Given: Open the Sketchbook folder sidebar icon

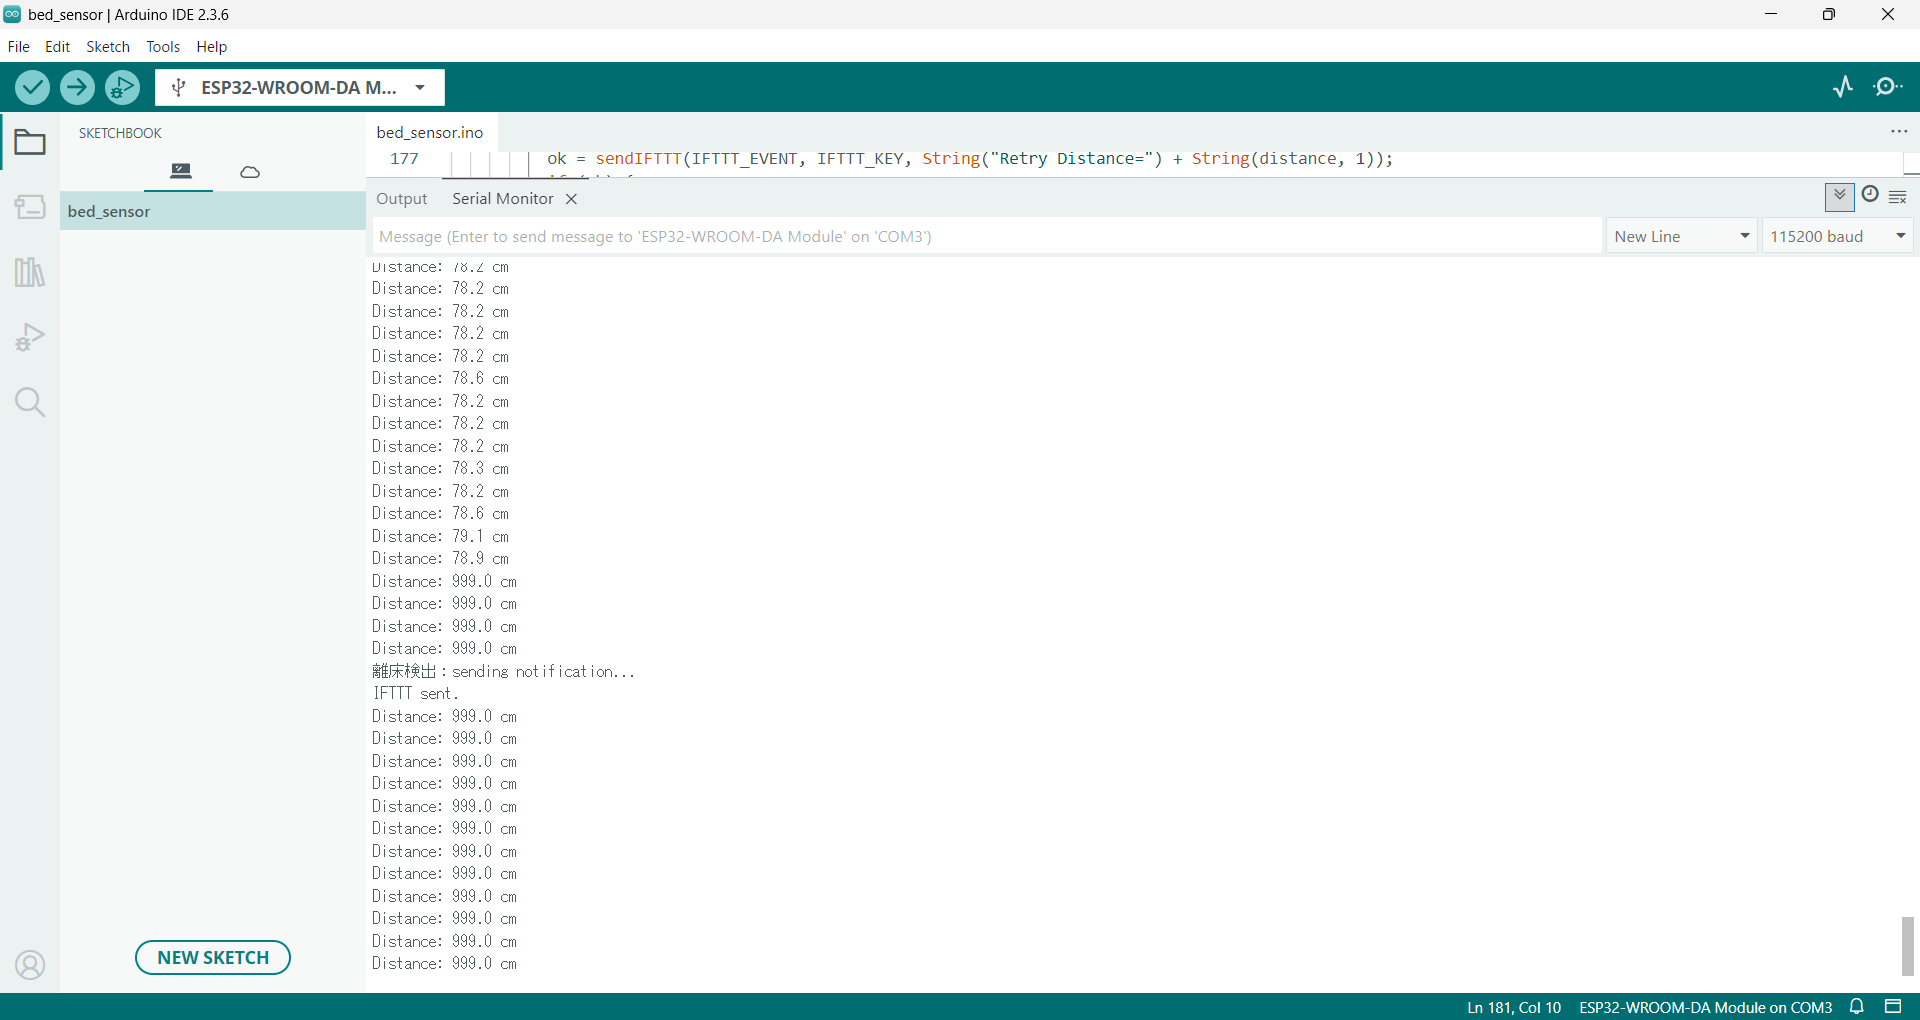Looking at the screenshot, I should click(x=30, y=143).
